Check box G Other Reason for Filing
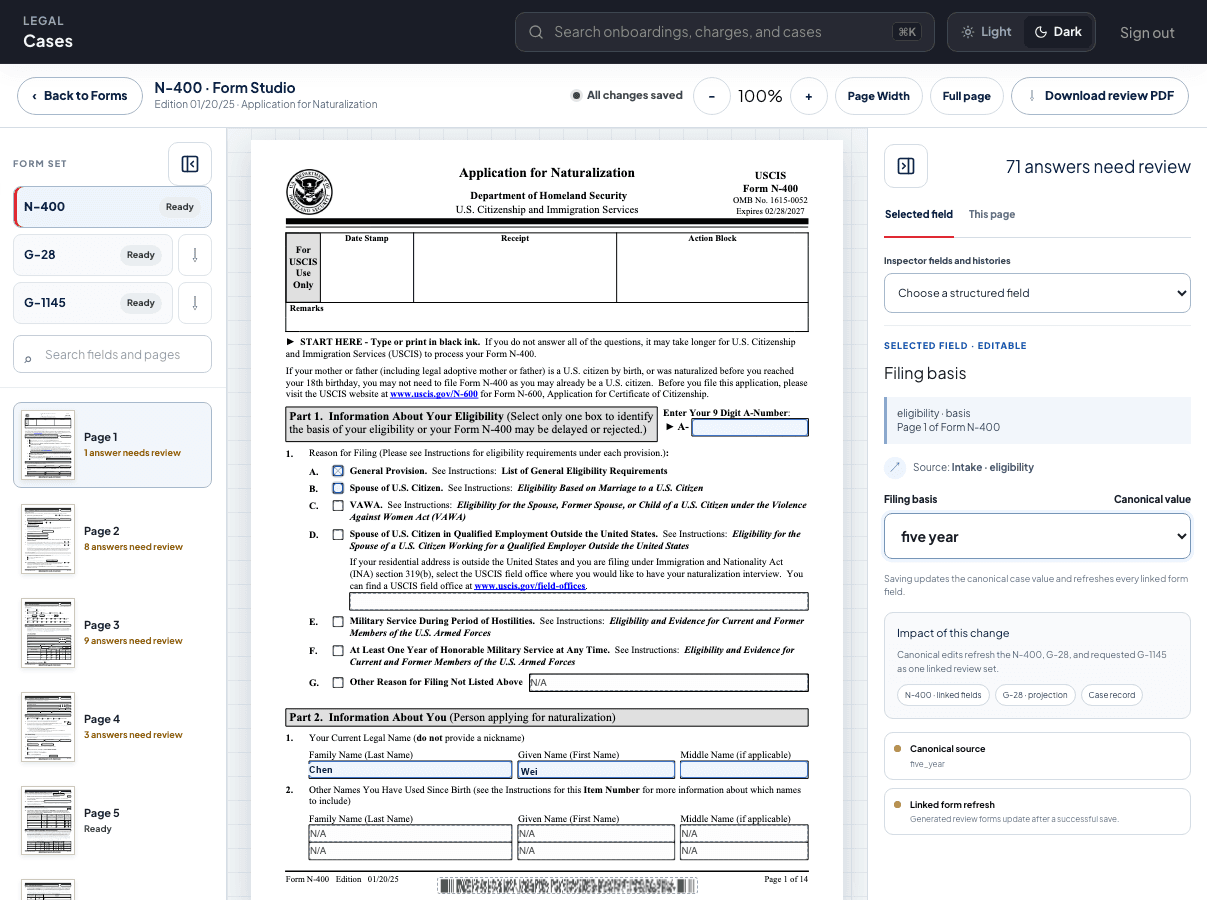 338,683
